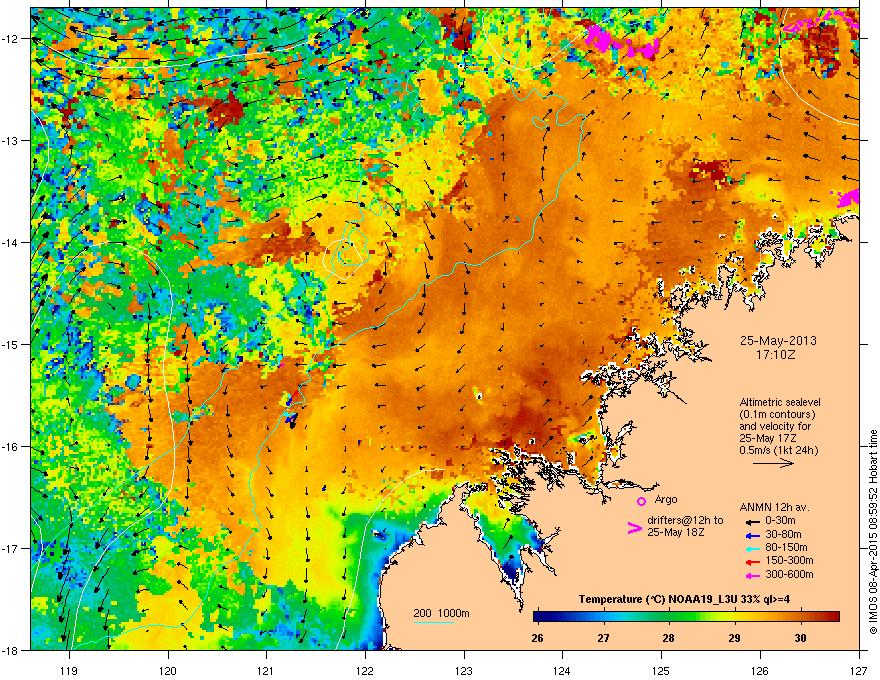This screenshot has height=680, width=880.
Task: Click the '25-May-2013' date label
Action: click(778, 341)
